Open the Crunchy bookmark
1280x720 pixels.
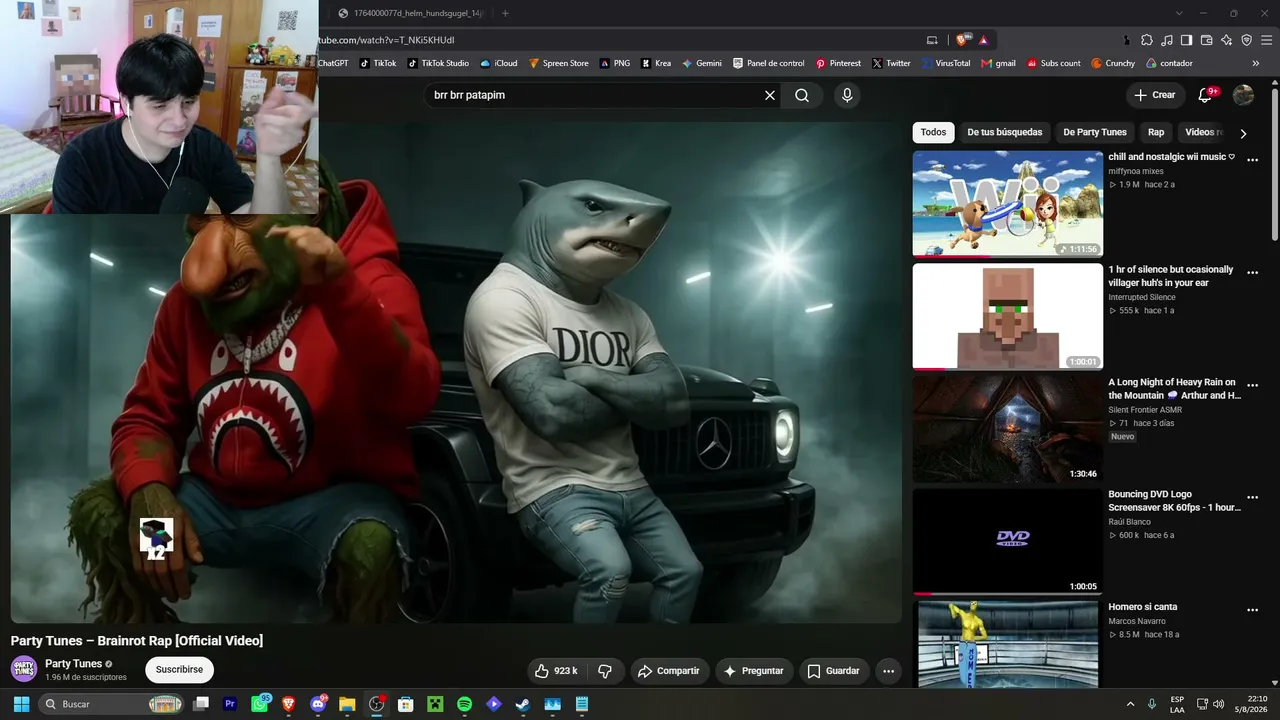click(1113, 63)
